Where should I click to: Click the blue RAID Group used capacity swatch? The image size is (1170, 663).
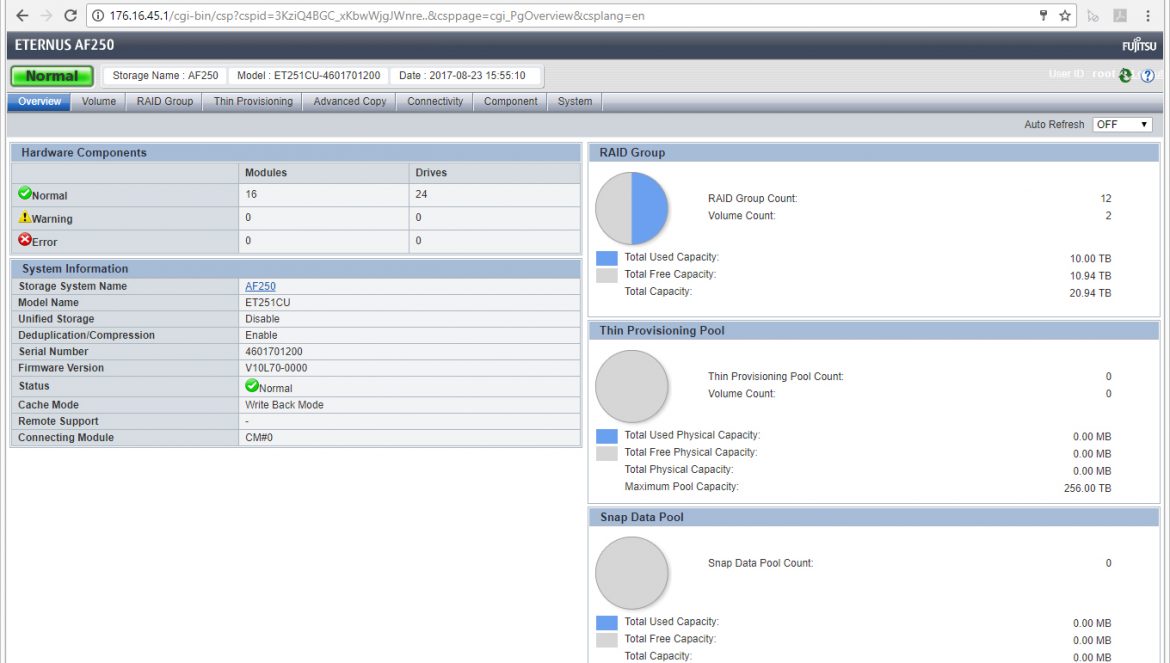[607, 258]
